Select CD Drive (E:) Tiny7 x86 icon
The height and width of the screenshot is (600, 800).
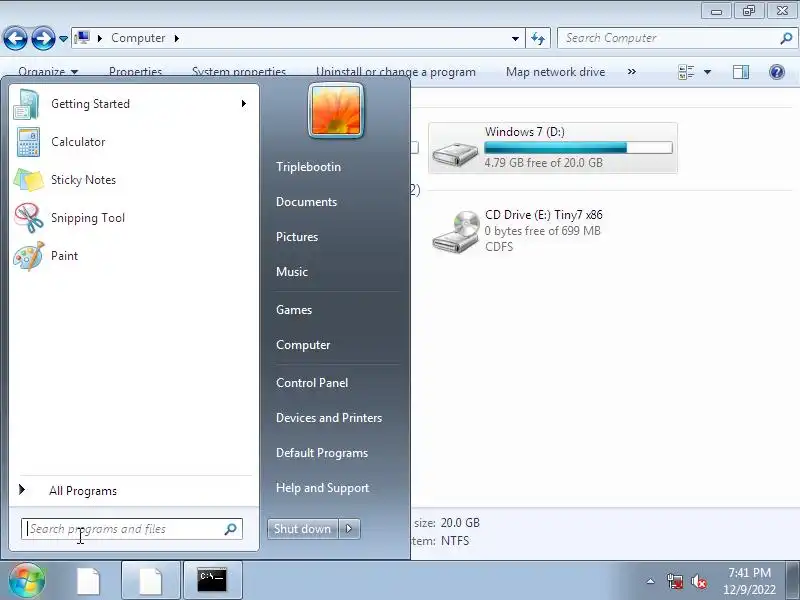(x=456, y=232)
